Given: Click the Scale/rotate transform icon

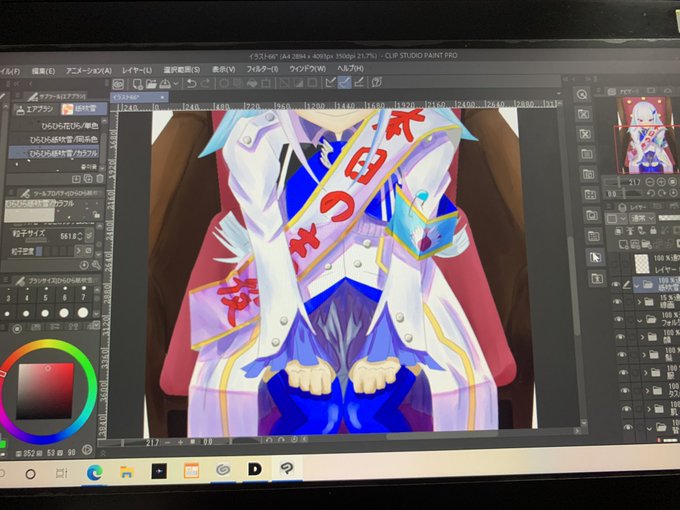Looking at the screenshot, I should click(x=266, y=83).
